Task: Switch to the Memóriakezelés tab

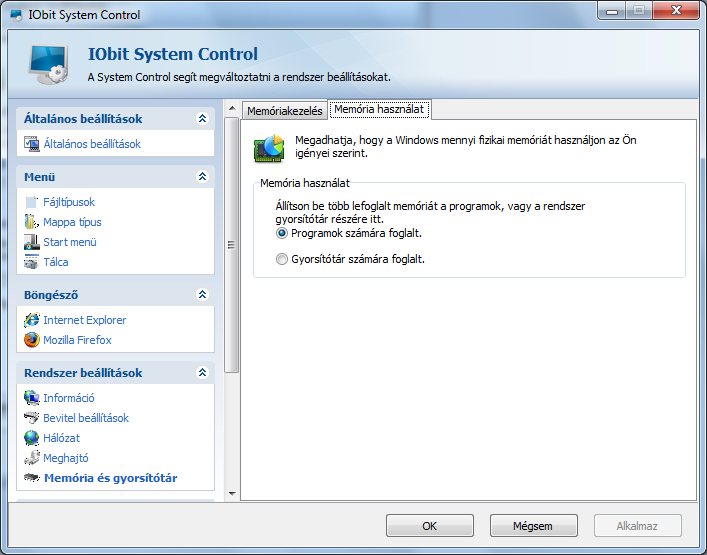Action: 285,111
